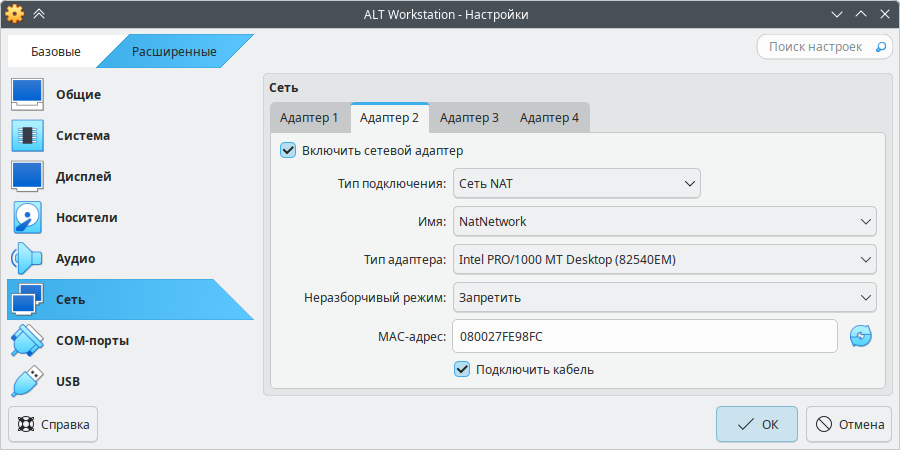Expand the Тип адаптера dropdown list
Viewport: 900px width, 450px height.
[x=664, y=260]
